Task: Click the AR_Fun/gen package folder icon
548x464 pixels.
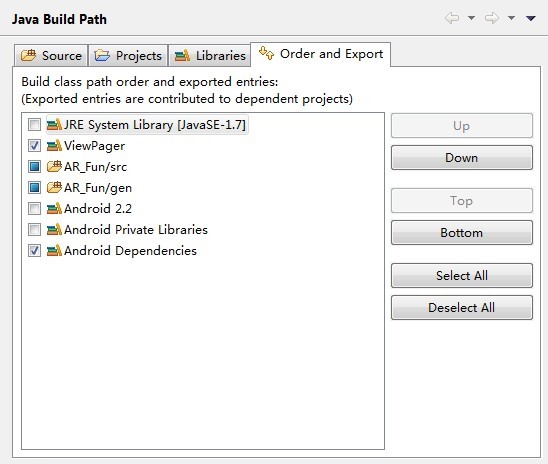Action: tap(54, 187)
